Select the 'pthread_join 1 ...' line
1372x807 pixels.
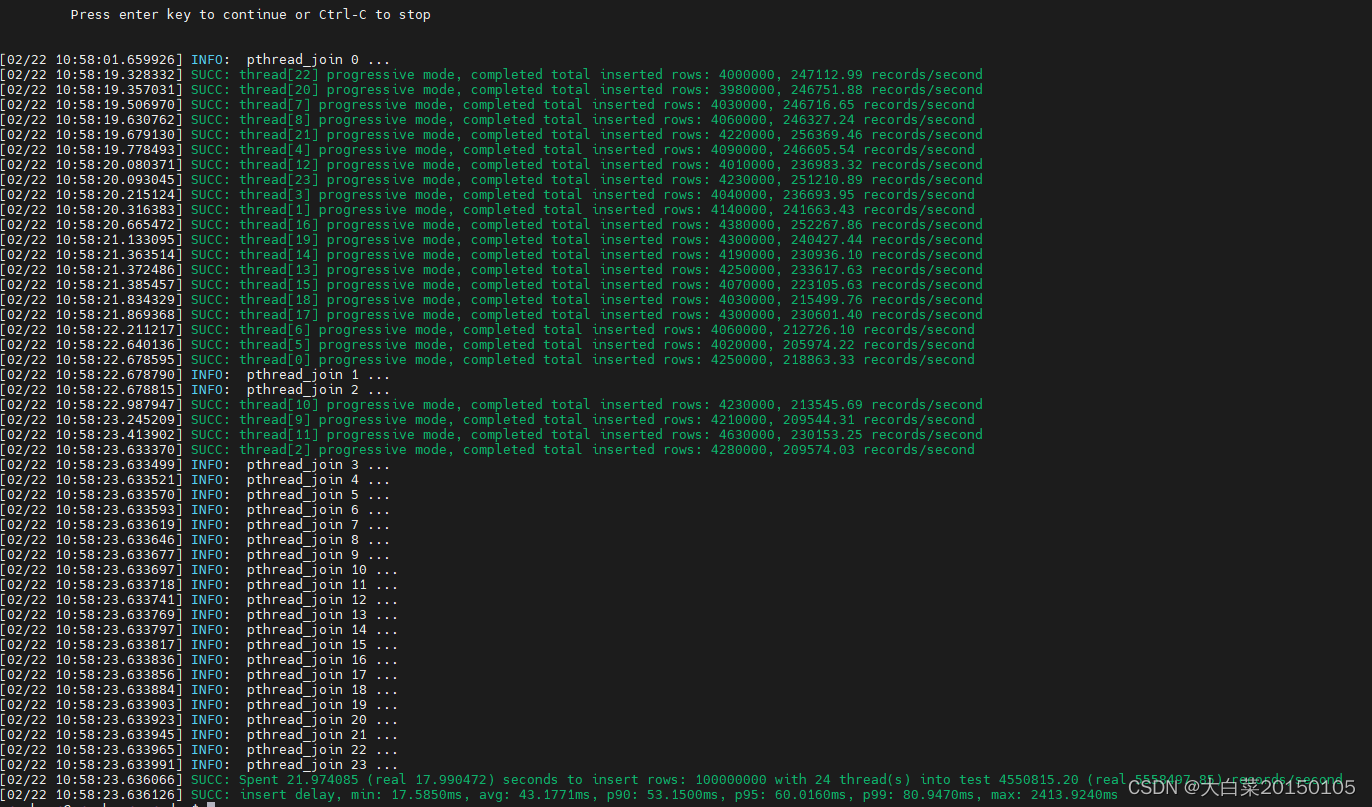tap(195, 375)
